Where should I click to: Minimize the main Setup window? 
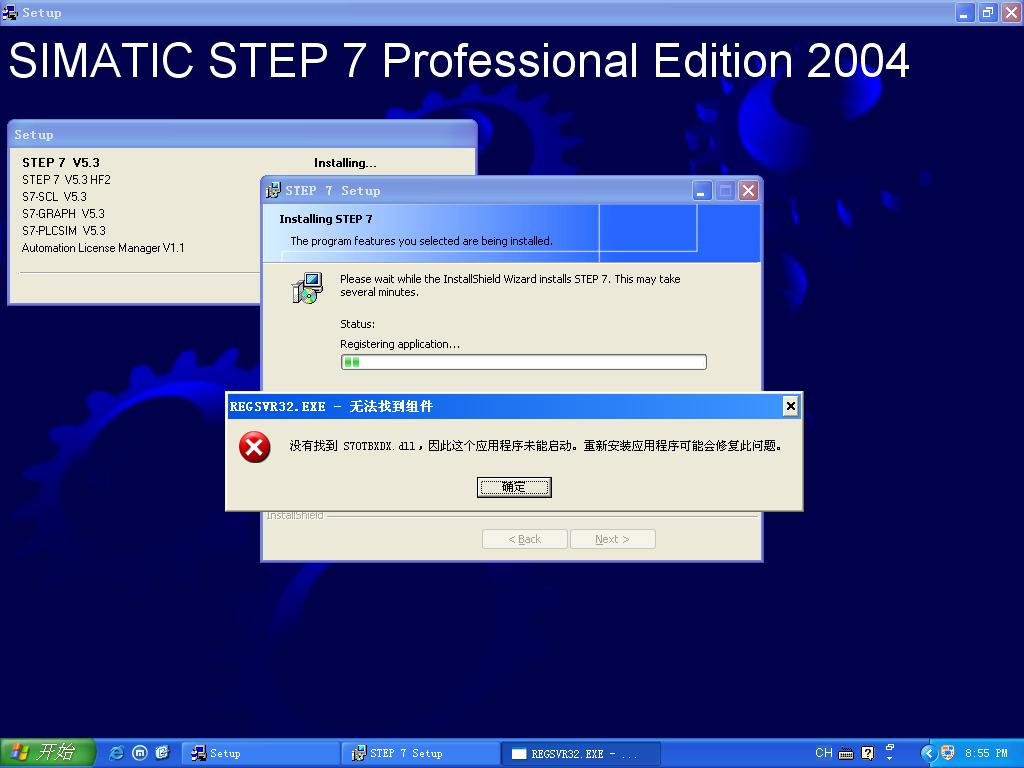[964, 12]
